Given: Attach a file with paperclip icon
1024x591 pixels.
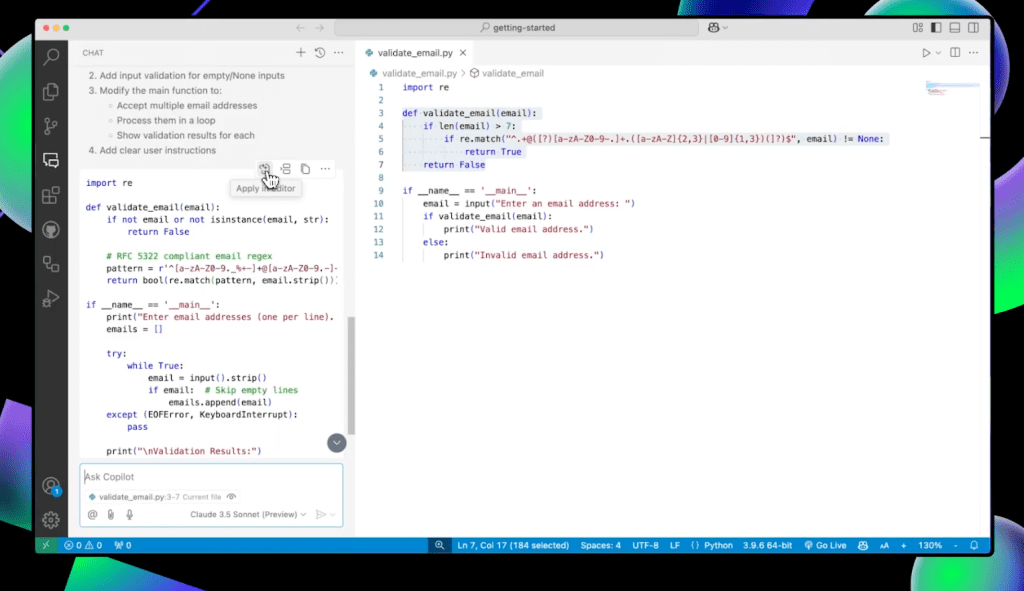Looking at the screenshot, I should click(111, 515).
